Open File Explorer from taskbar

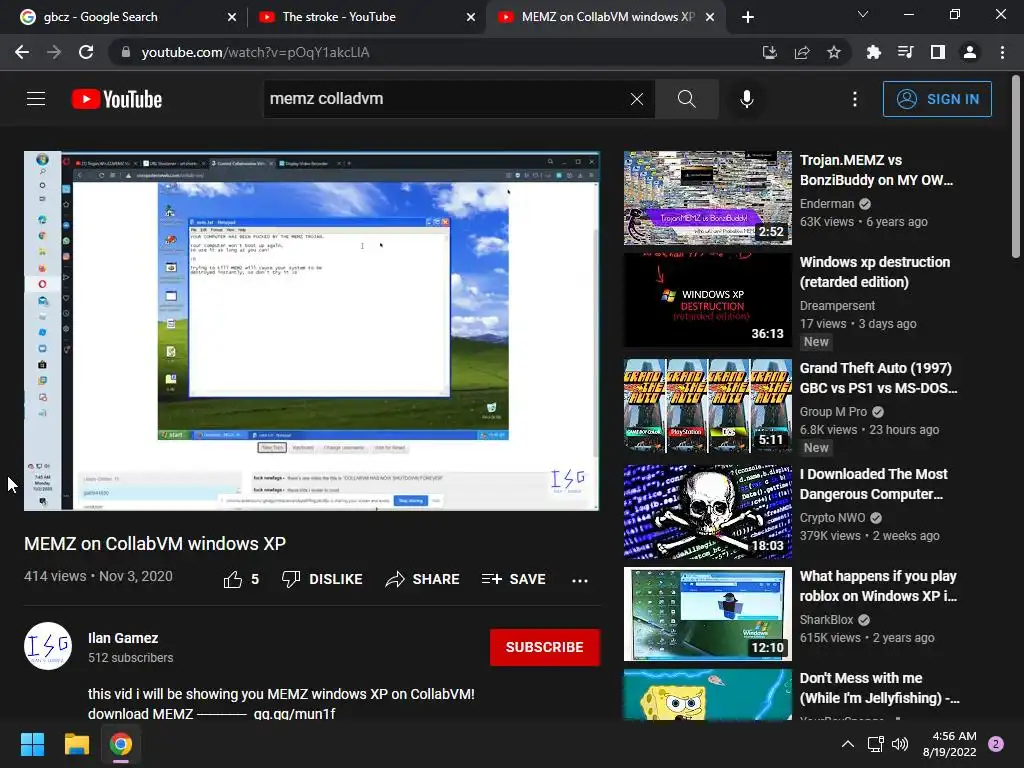pos(76,744)
